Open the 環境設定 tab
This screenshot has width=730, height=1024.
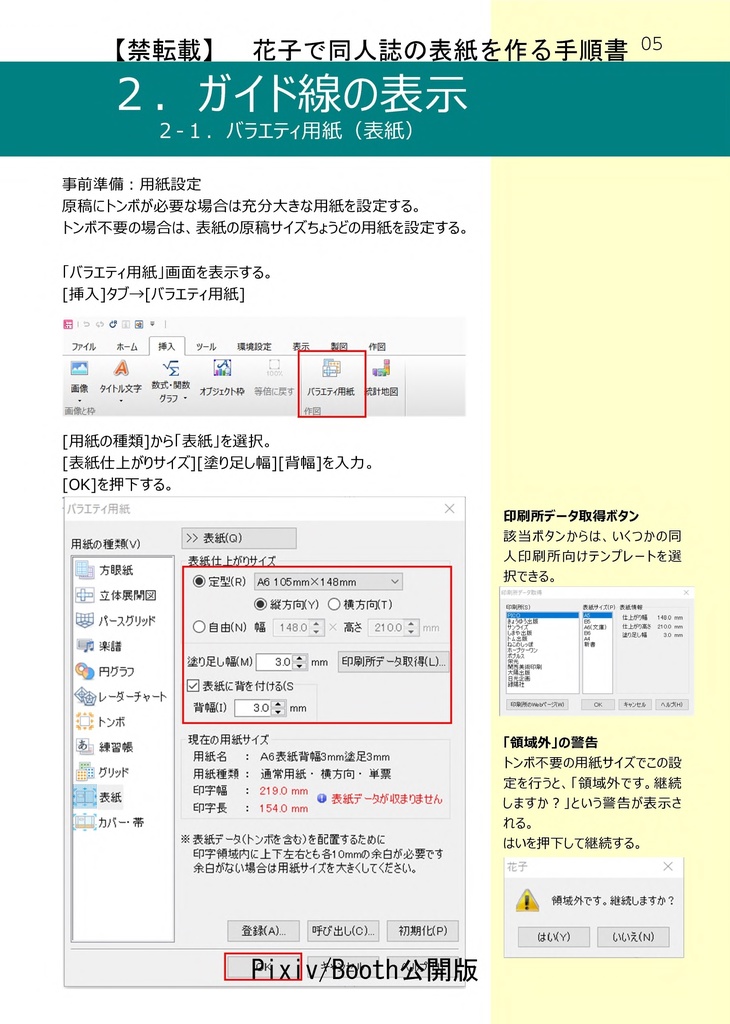254,346
